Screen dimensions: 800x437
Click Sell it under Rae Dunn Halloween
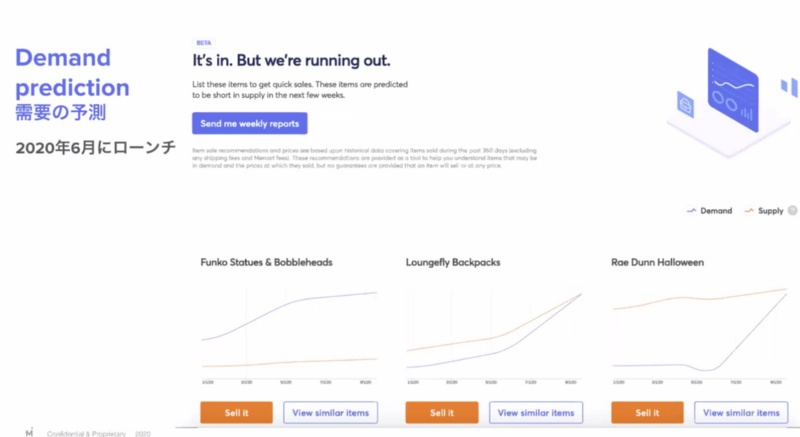click(x=647, y=412)
